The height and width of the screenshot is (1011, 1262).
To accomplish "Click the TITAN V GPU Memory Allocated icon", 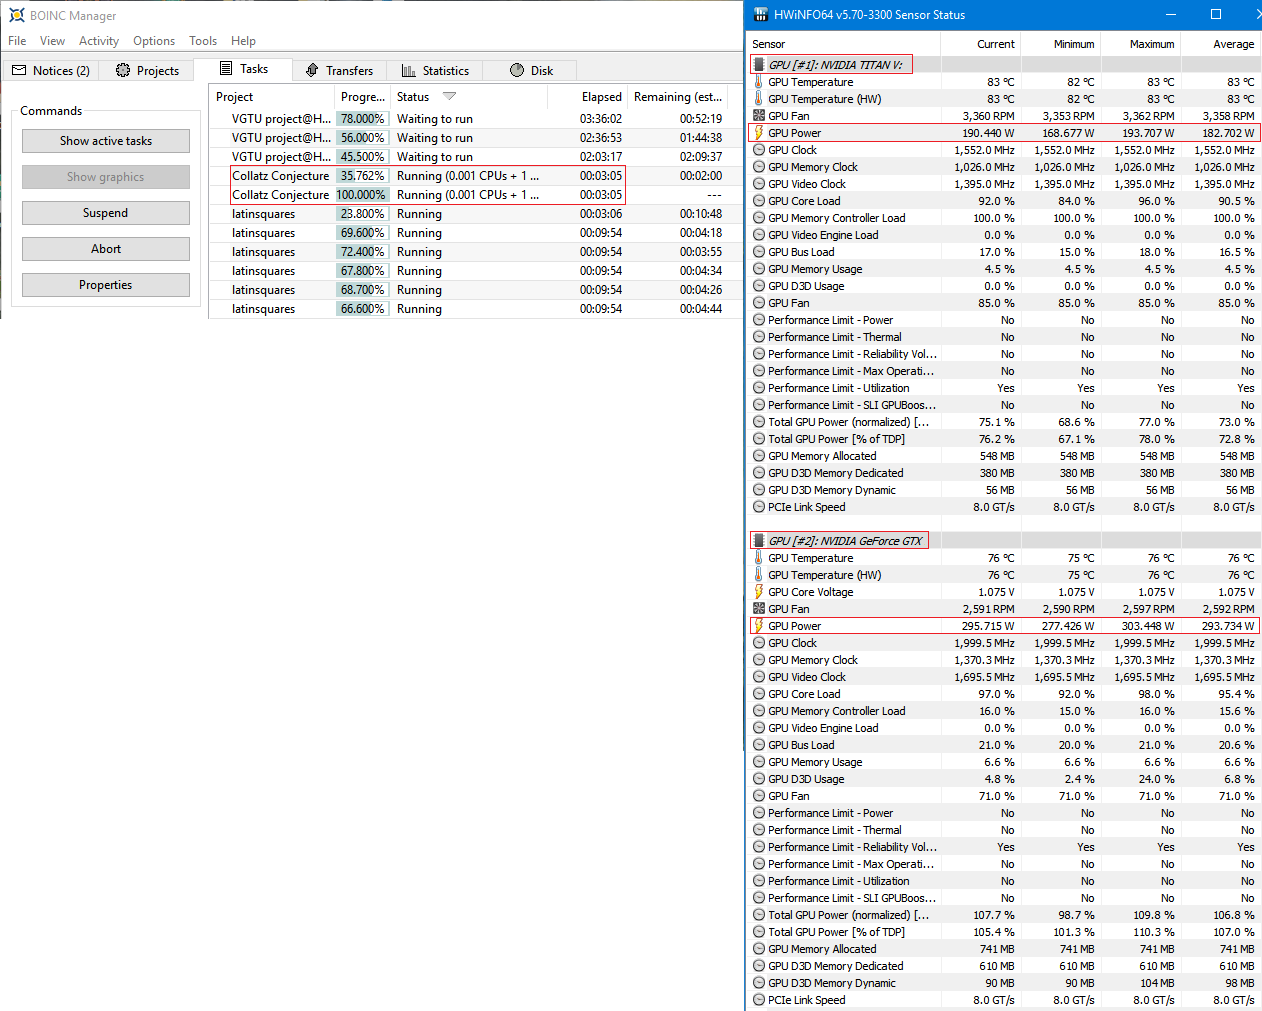I will 759,456.
